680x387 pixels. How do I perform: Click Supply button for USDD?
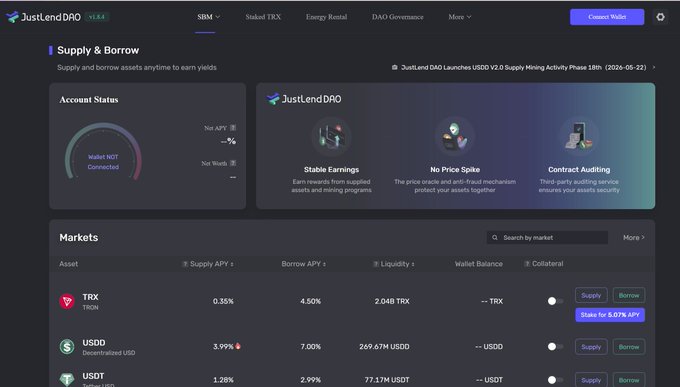(591, 347)
